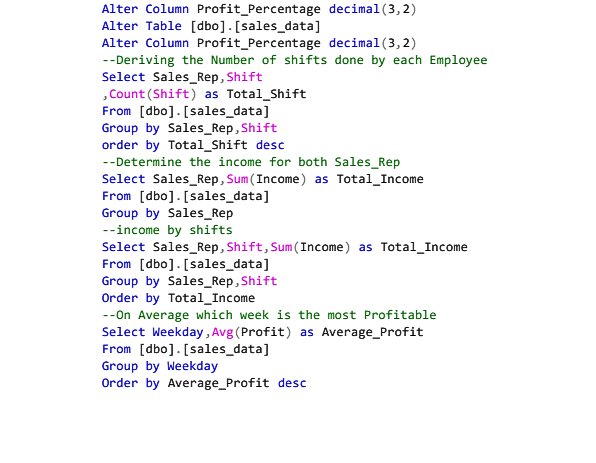Click the line 'Group by Sales_Rep' without Shift

click(x=167, y=213)
